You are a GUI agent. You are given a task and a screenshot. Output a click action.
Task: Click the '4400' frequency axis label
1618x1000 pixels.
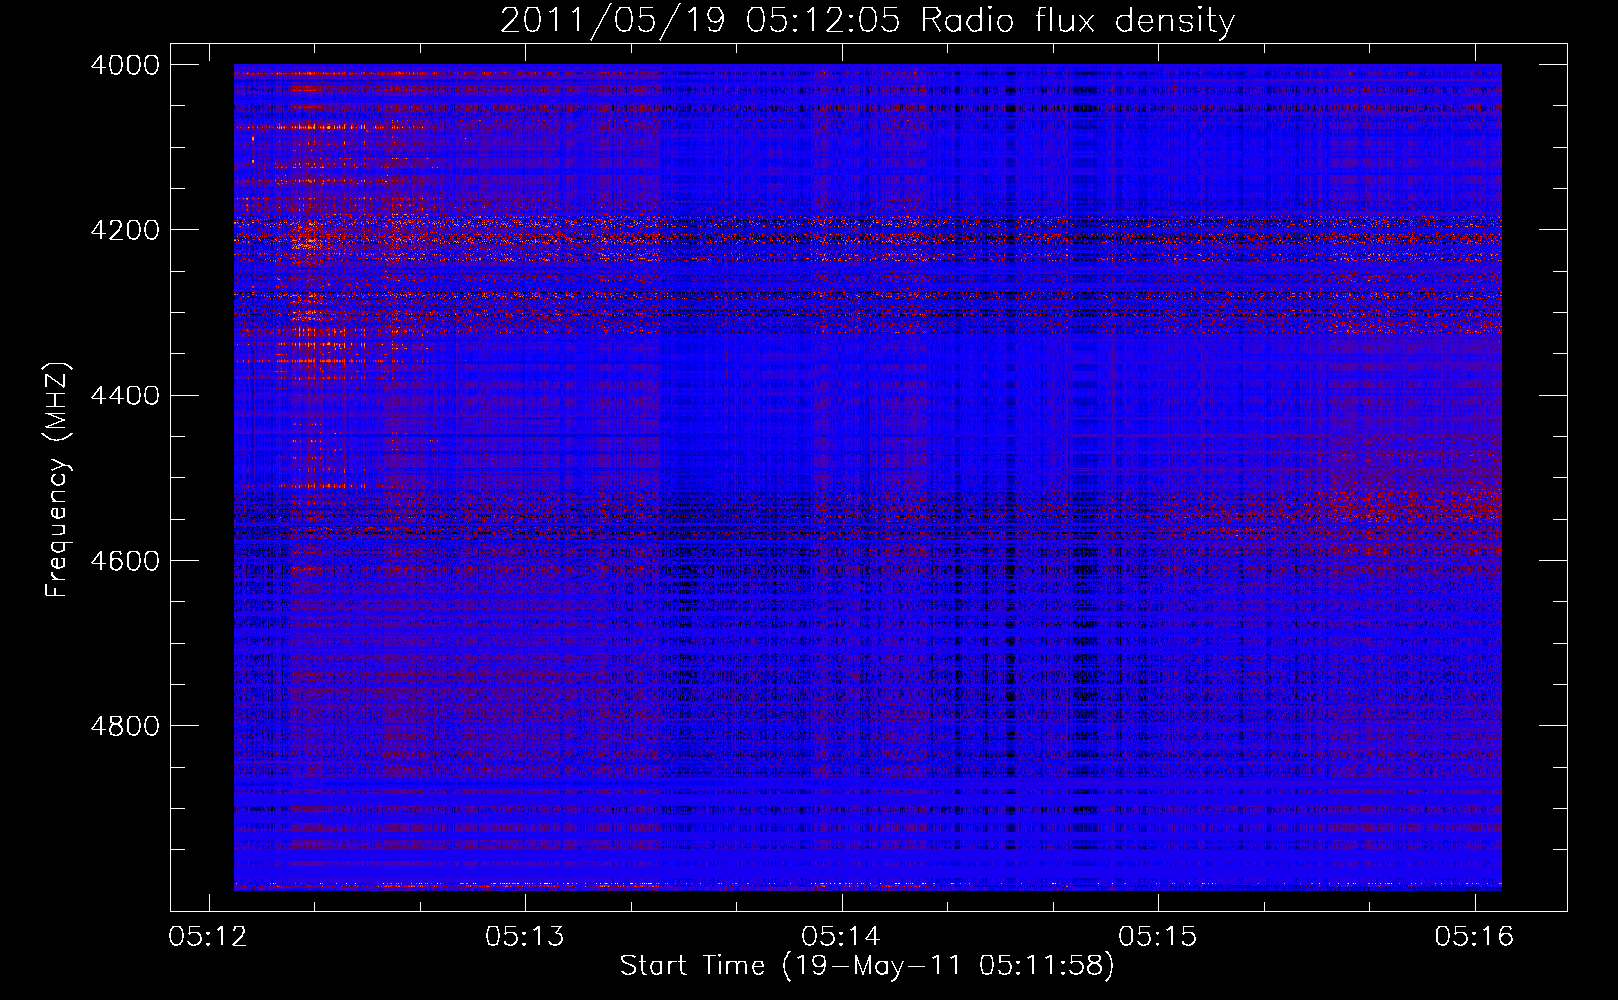point(125,396)
